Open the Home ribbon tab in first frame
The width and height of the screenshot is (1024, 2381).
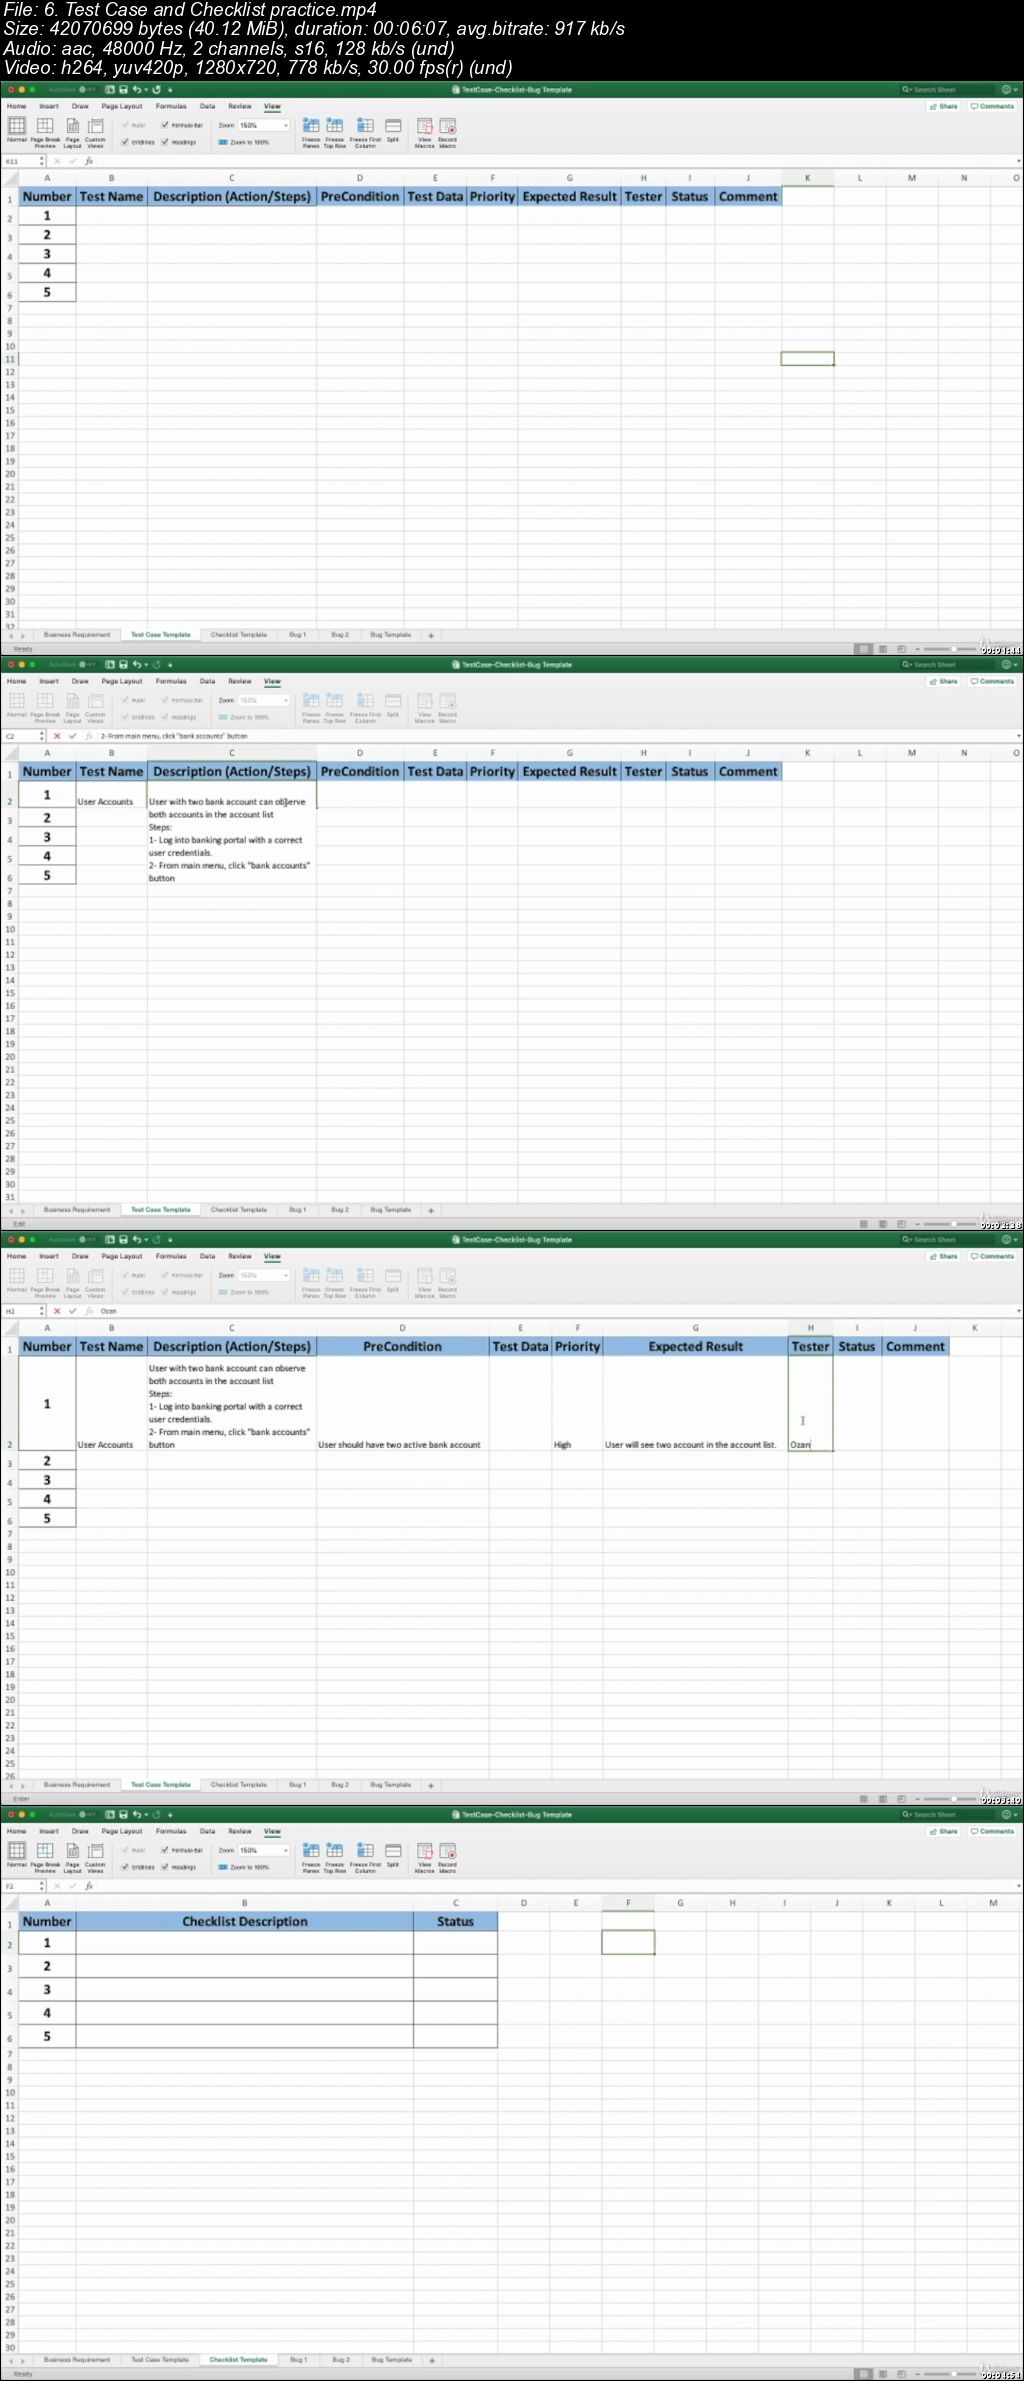[x=17, y=106]
